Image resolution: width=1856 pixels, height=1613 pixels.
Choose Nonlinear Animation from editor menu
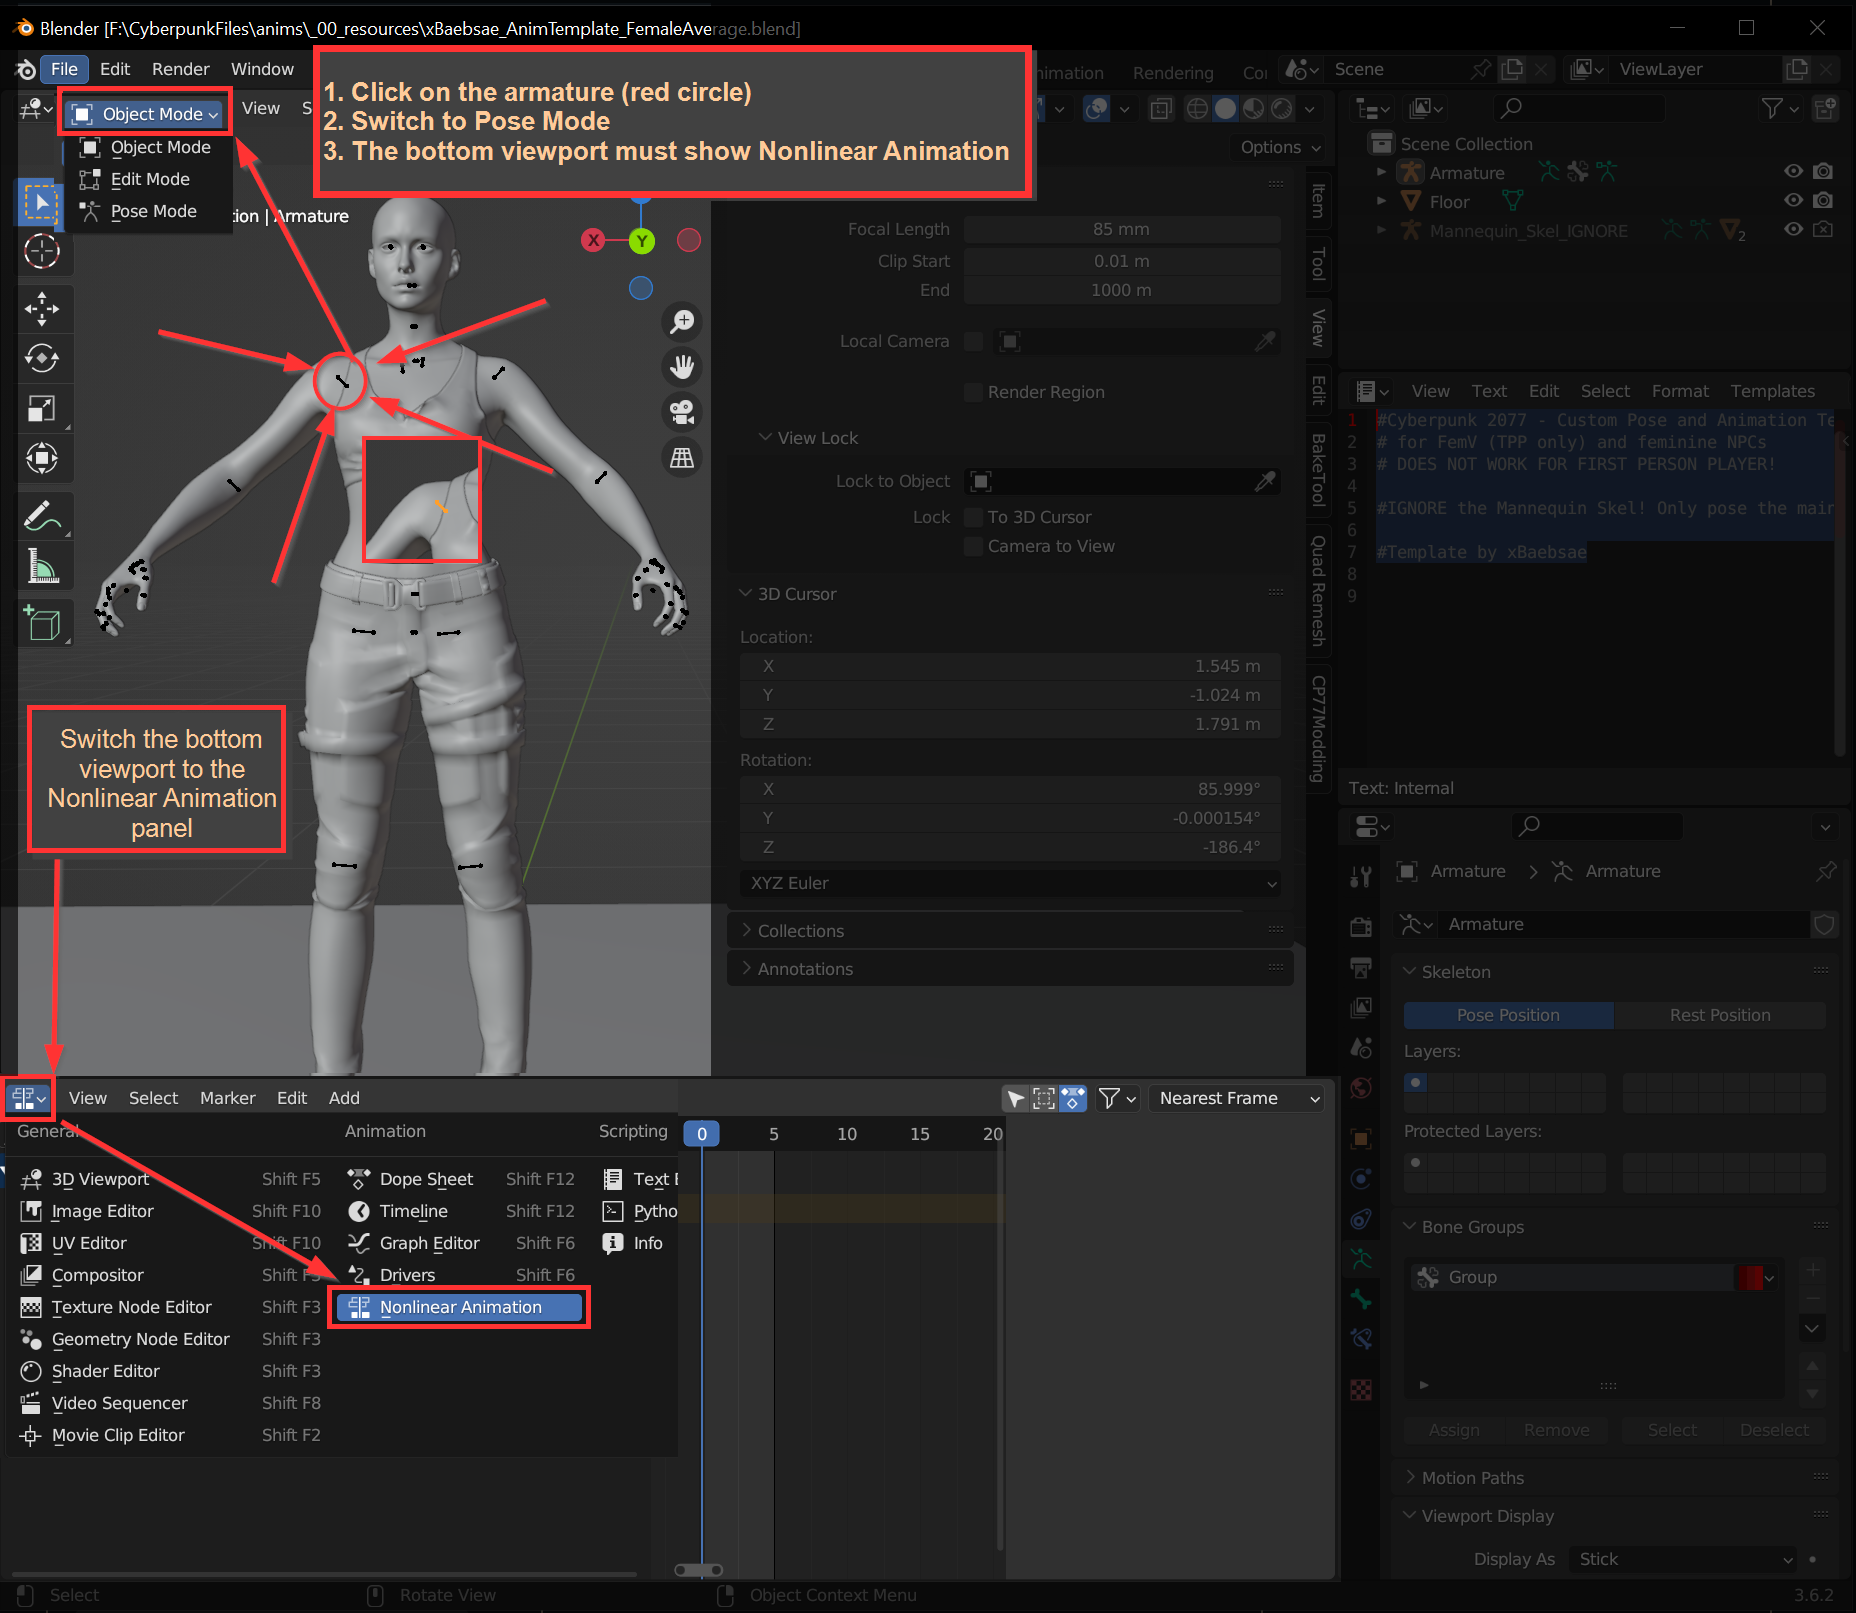pyautogui.click(x=460, y=1307)
